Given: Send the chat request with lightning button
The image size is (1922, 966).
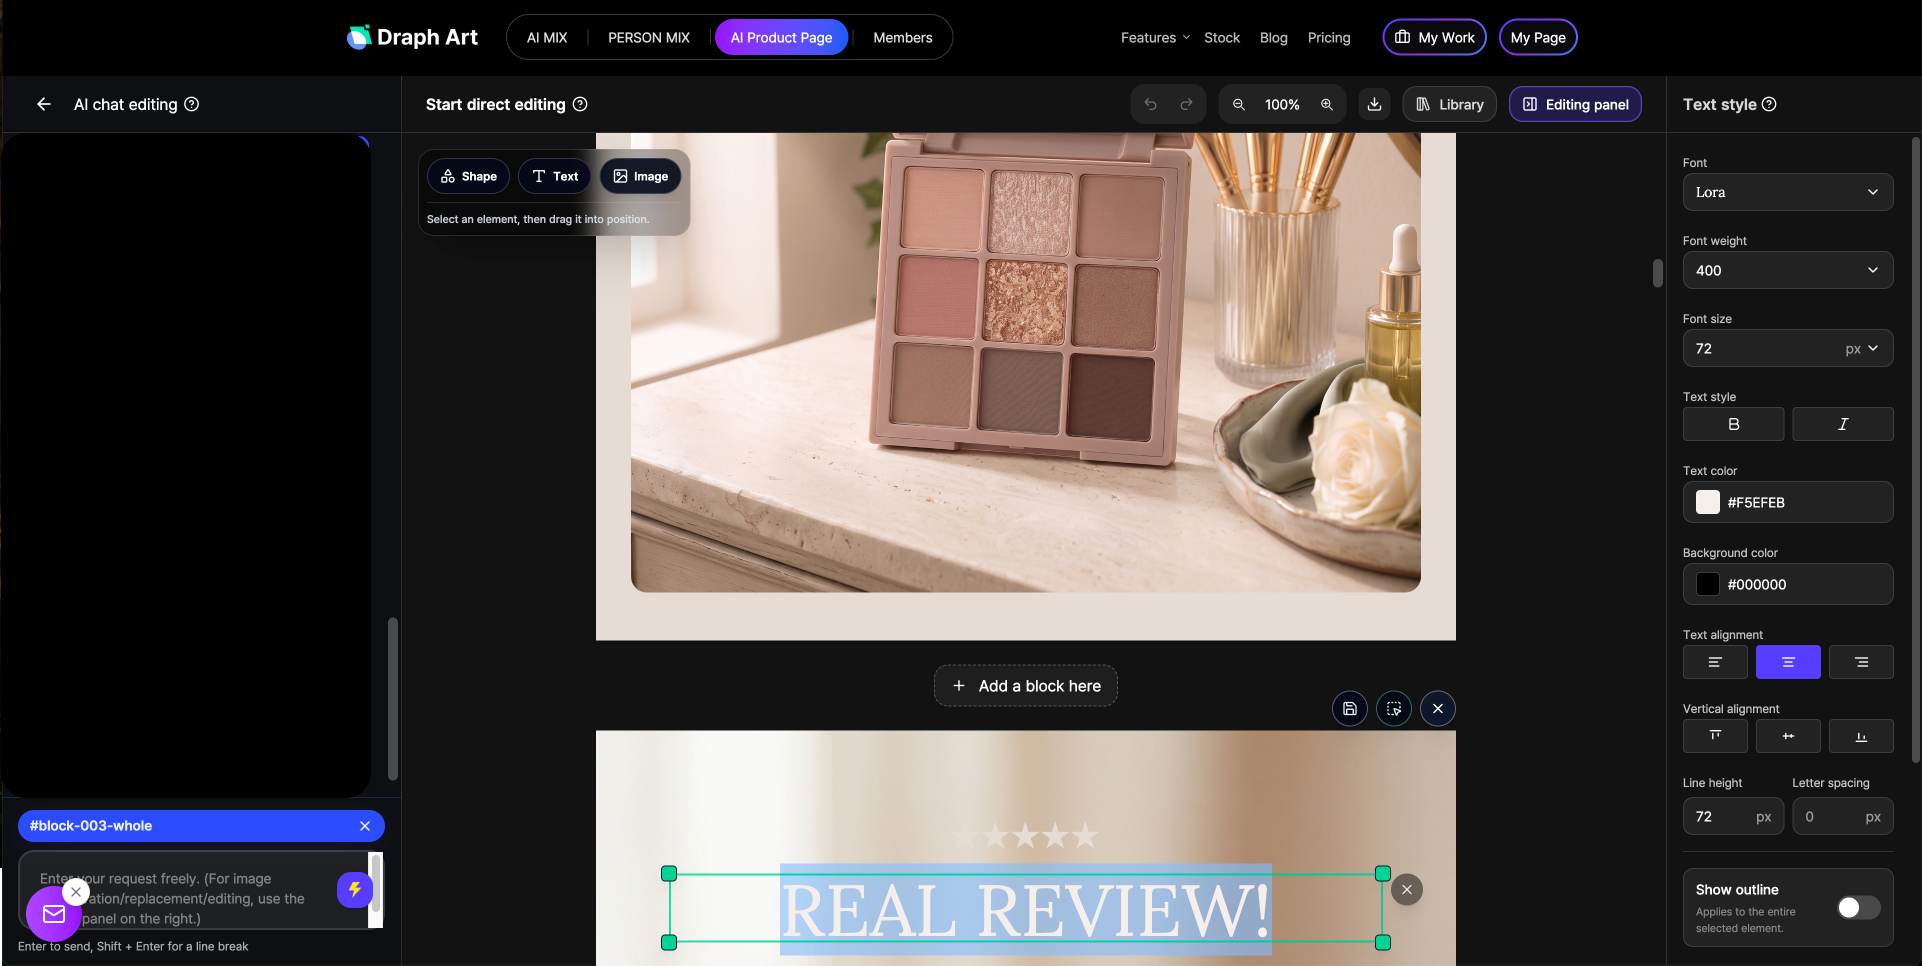Looking at the screenshot, I should [x=355, y=890].
